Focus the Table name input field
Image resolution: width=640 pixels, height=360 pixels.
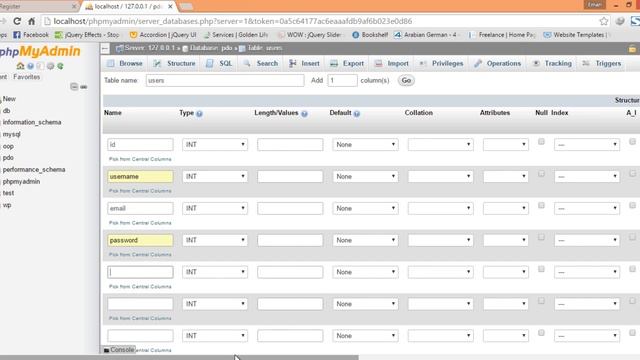point(225,80)
